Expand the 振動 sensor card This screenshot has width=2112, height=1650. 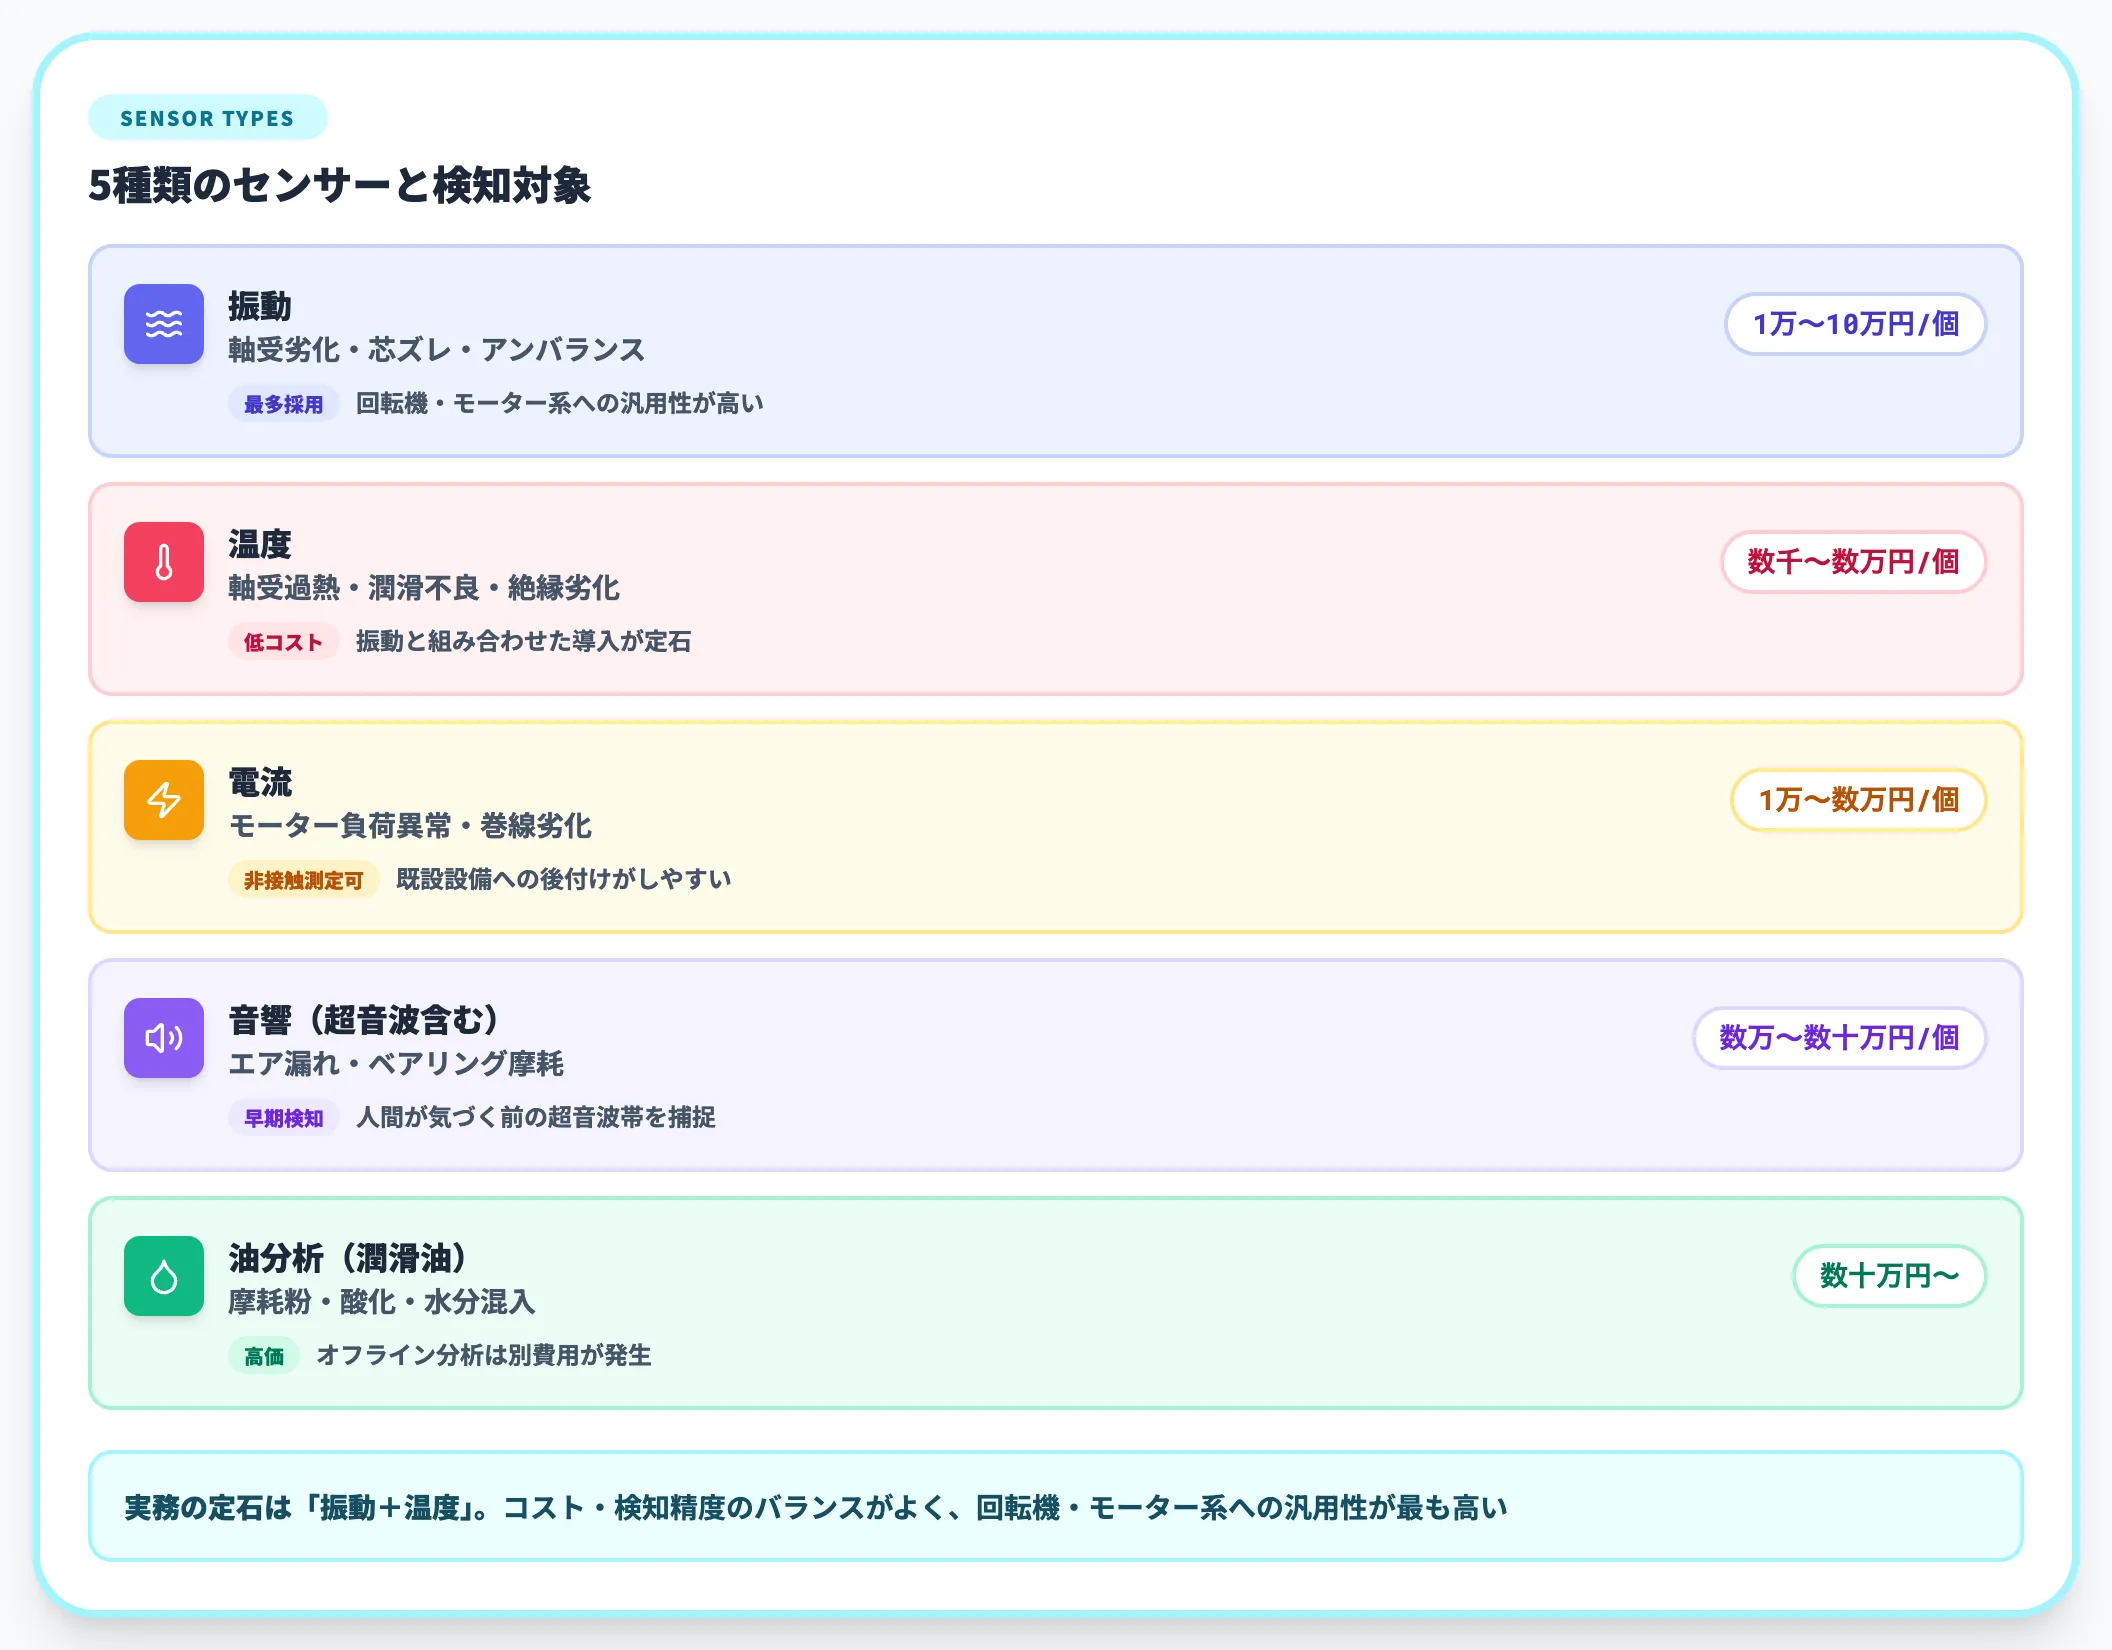point(1055,350)
